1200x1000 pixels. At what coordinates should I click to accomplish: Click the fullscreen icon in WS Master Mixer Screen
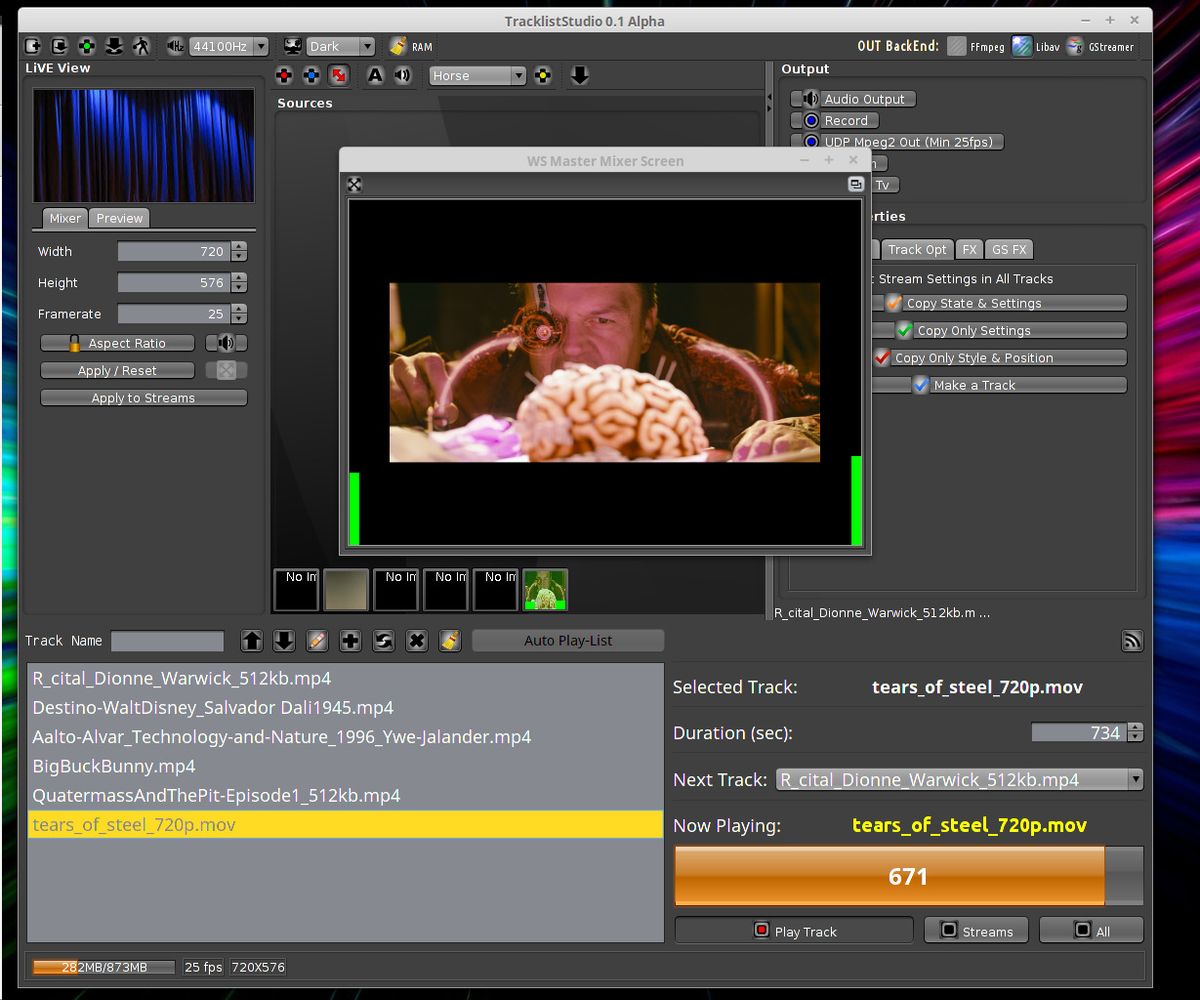click(x=354, y=184)
